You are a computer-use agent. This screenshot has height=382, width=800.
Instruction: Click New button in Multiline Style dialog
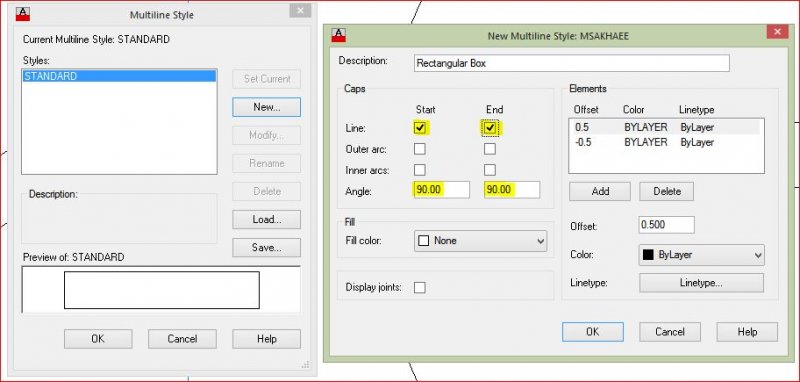click(x=266, y=107)
